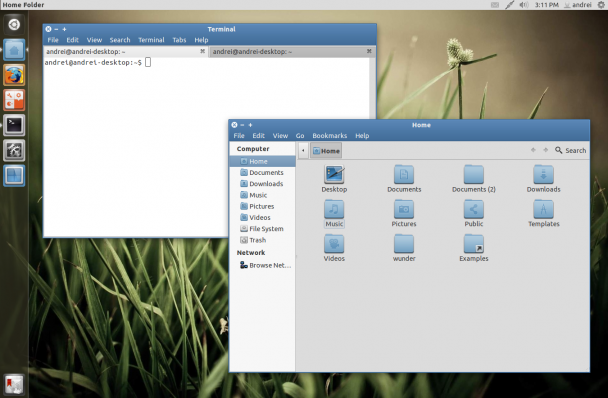This screenshot has width=608, height=398.
Task: Open the Bookmarks menu in file manager
Action: click(x=329, y=136)
